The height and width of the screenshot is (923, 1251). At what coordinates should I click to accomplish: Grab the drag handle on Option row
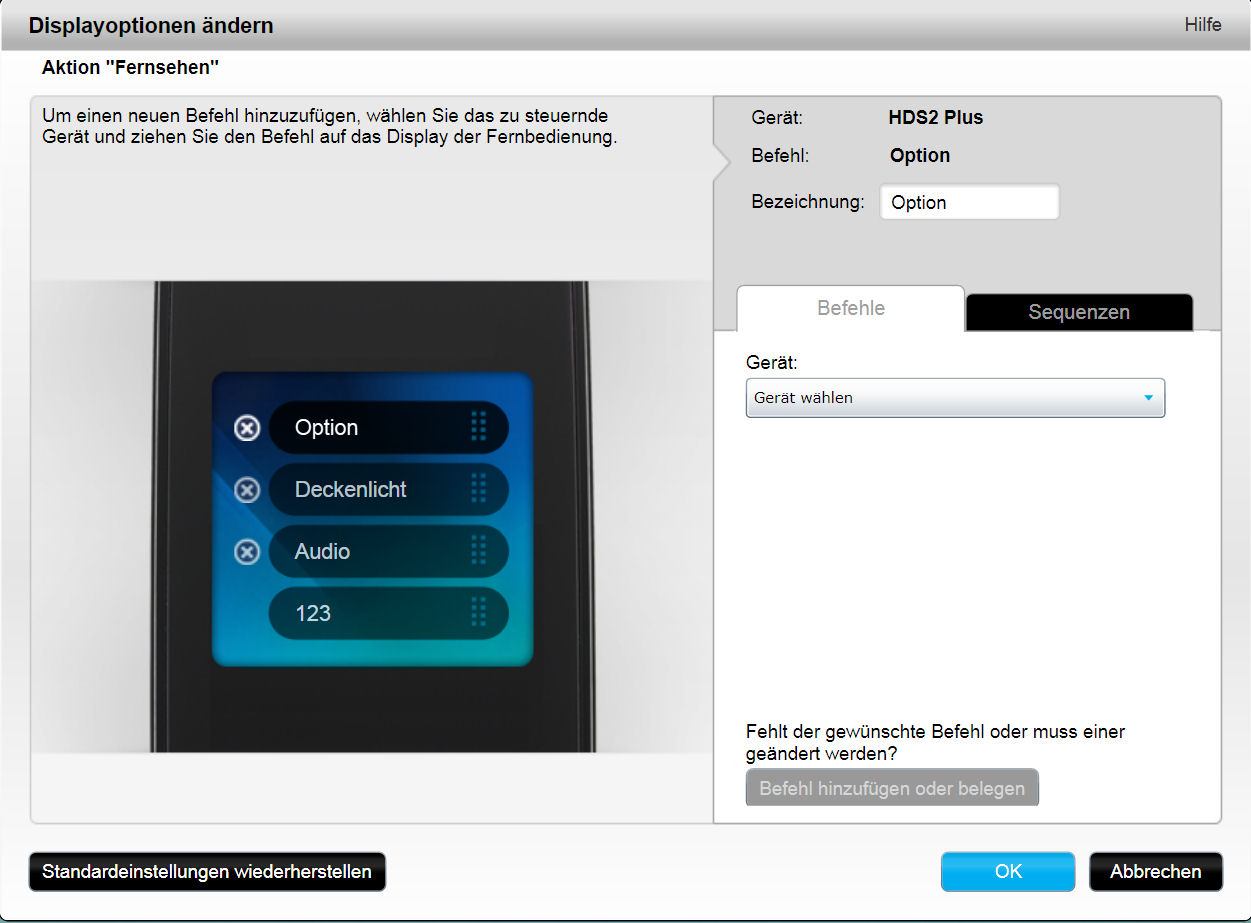[x=478, y=427]
